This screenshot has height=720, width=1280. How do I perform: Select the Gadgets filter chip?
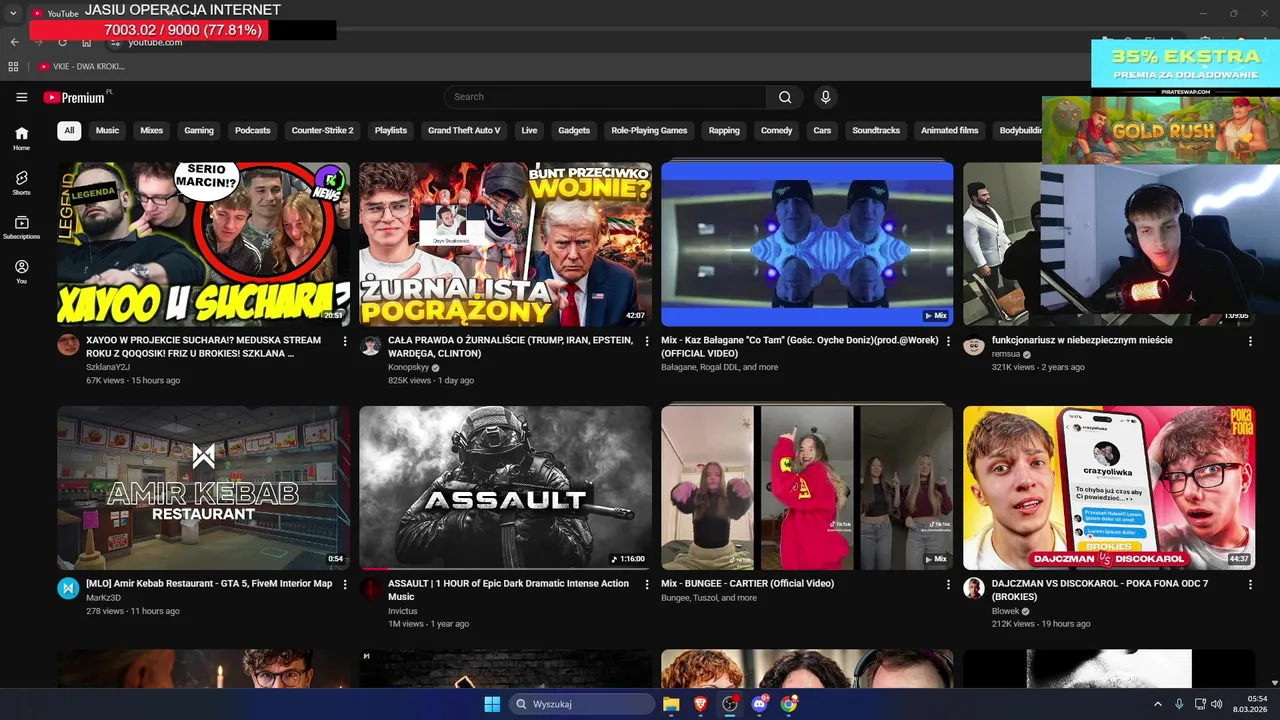[x=574, y=130]
